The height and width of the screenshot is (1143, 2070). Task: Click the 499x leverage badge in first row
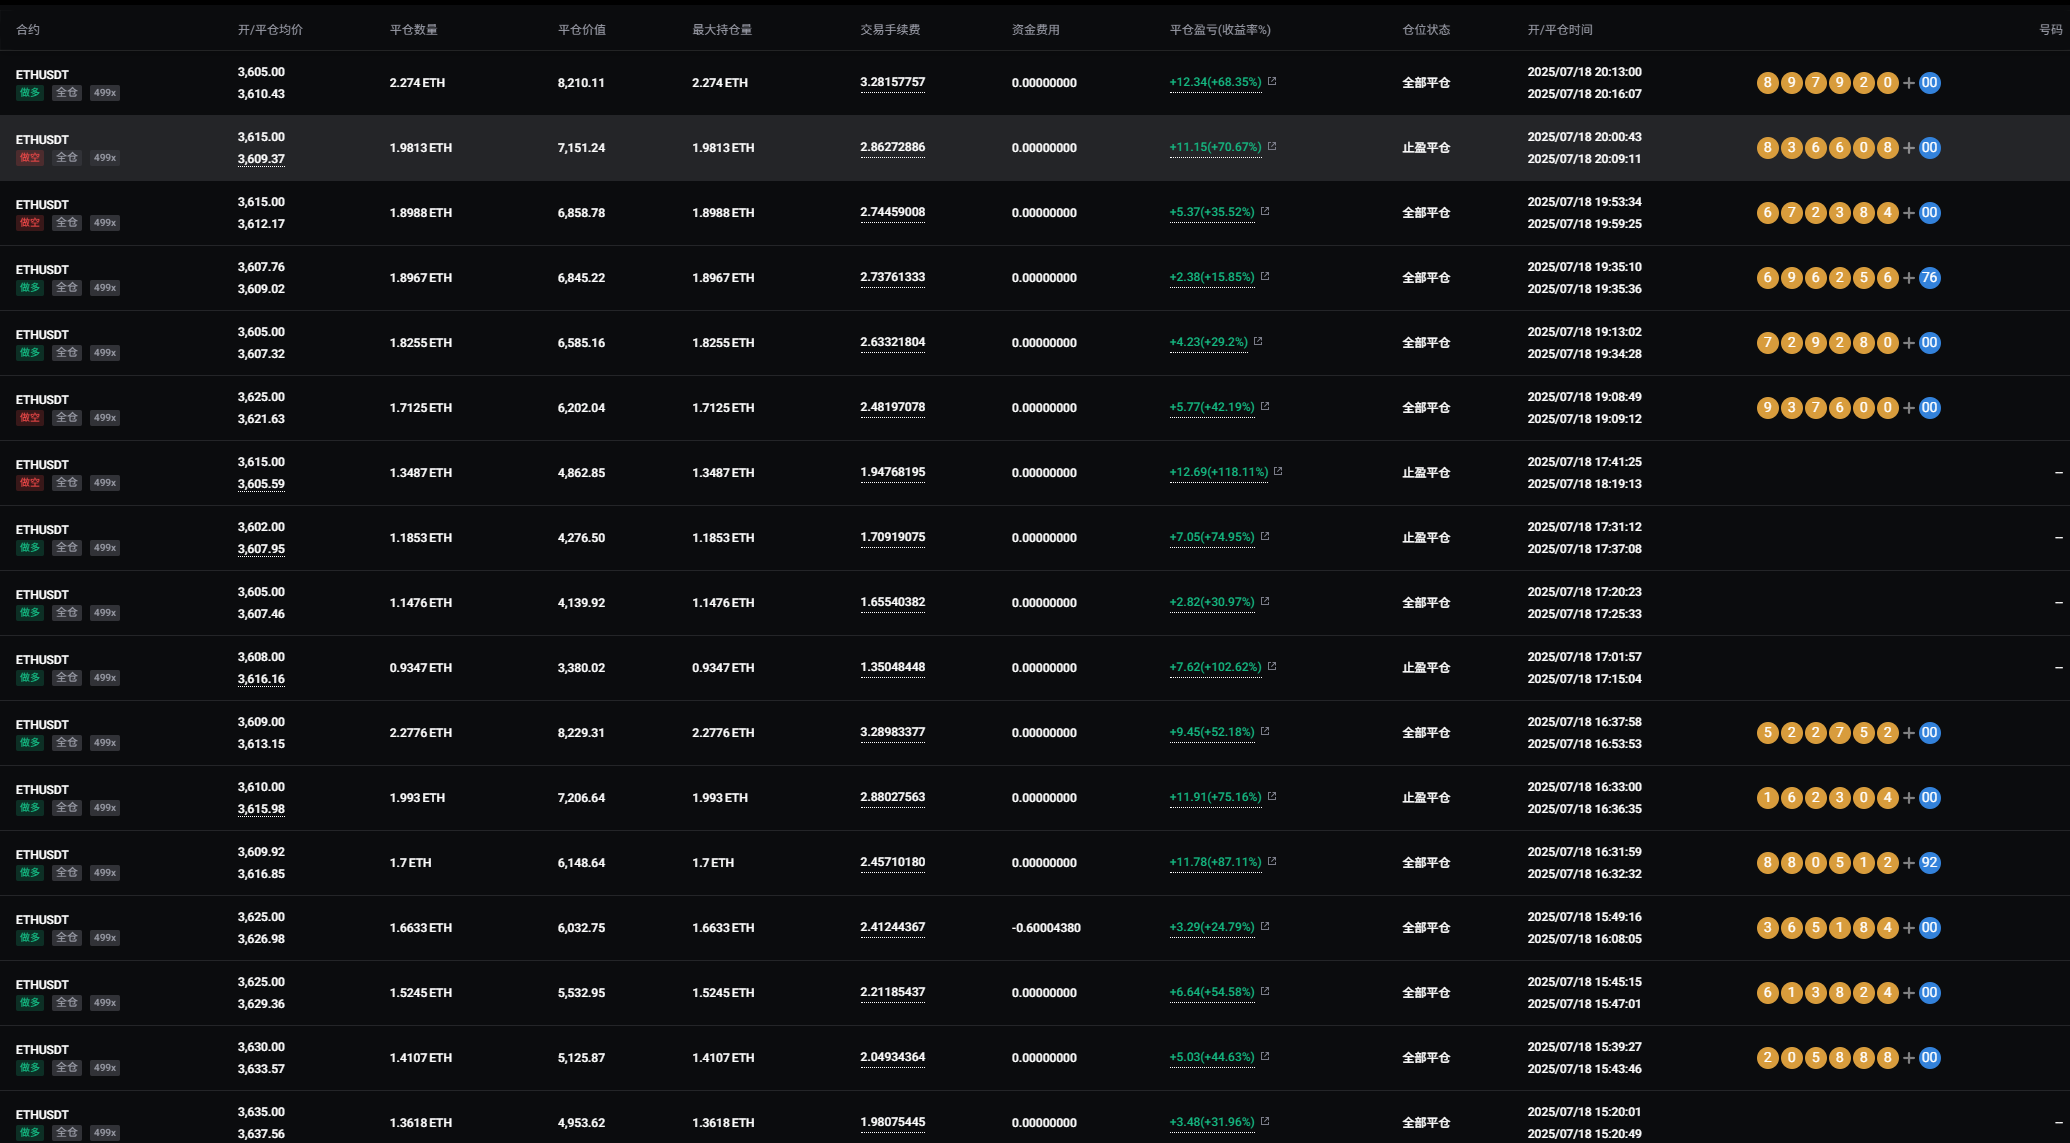click(105, 93)
